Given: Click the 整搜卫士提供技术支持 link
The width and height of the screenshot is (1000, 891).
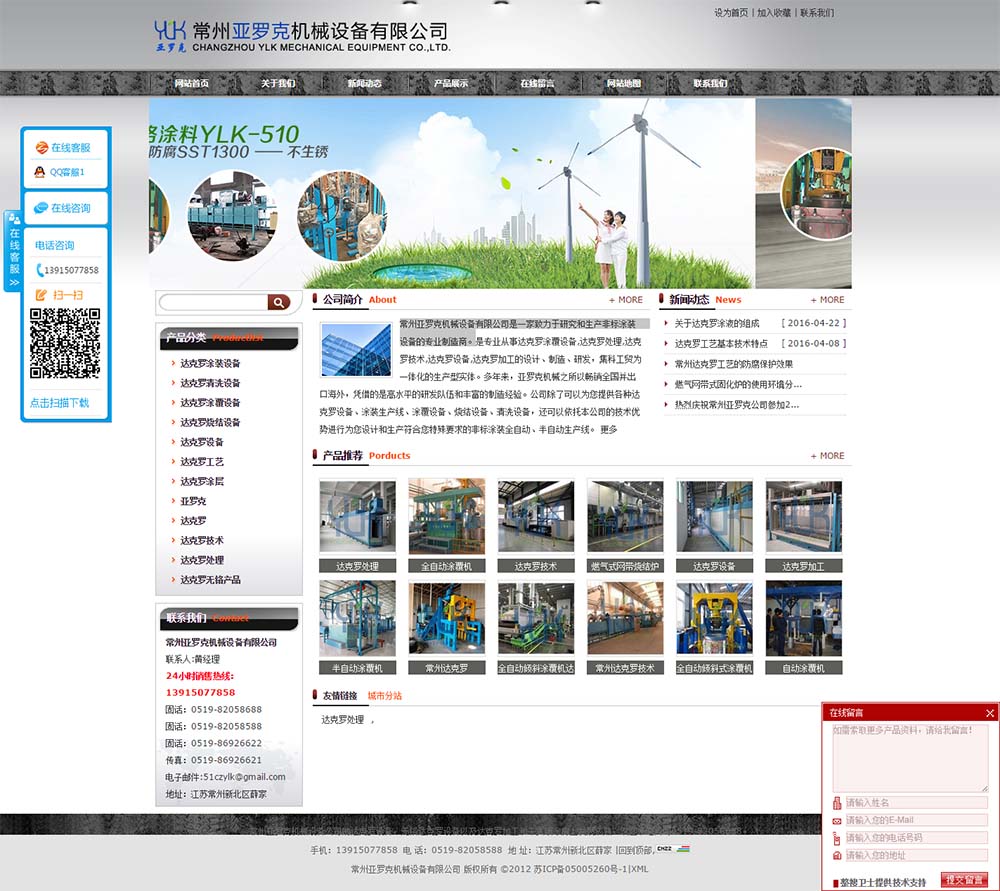Looking at the screenshot, I should [883, 883].
